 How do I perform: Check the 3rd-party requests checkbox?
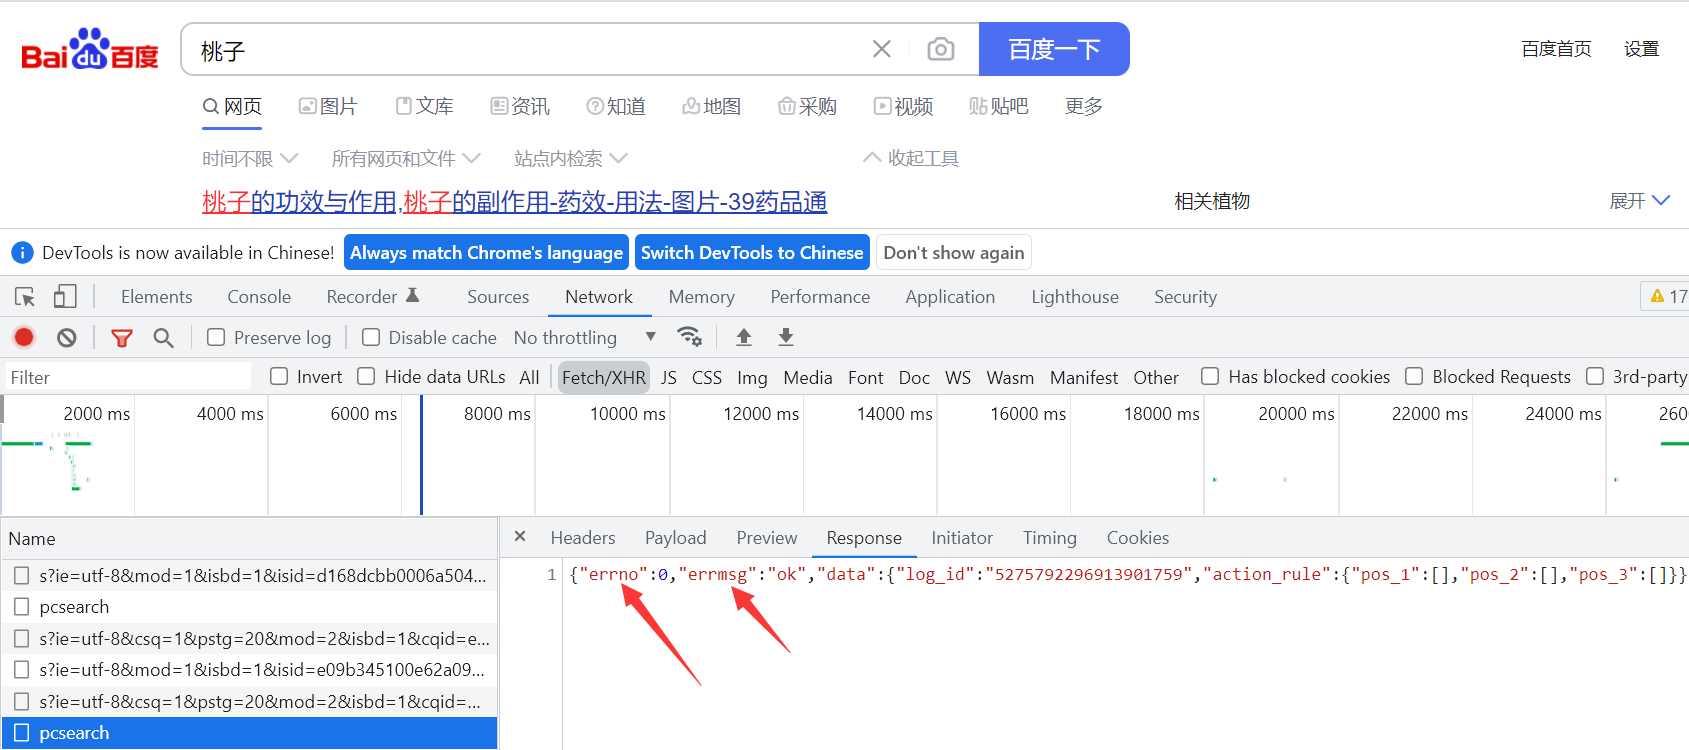pos(1595,376)
